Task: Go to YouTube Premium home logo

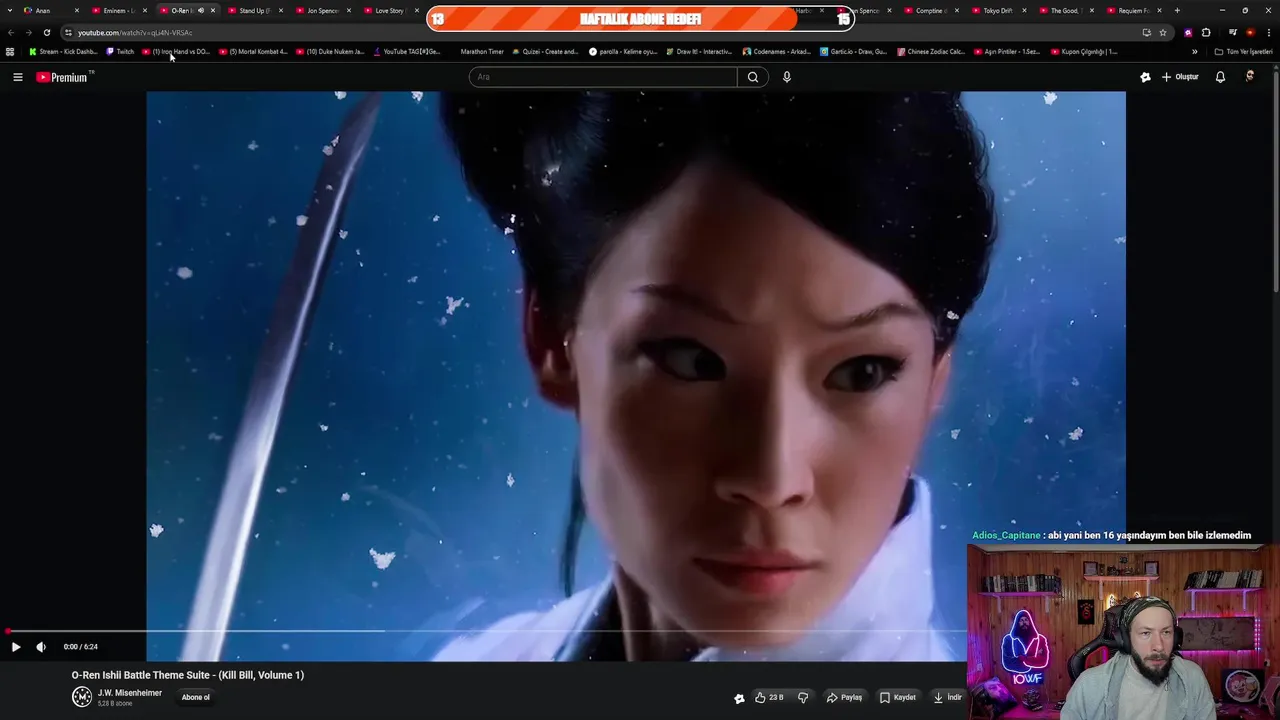Action: click(63, 77)
